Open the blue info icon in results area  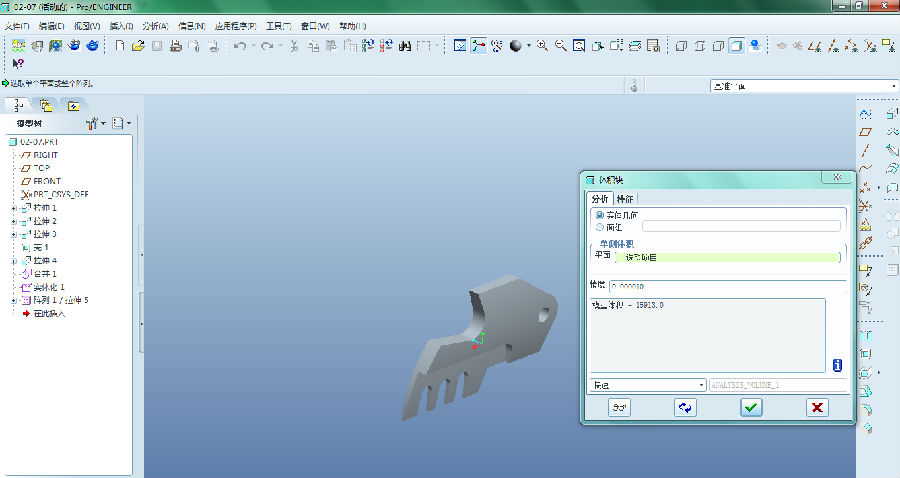(837, 365)
